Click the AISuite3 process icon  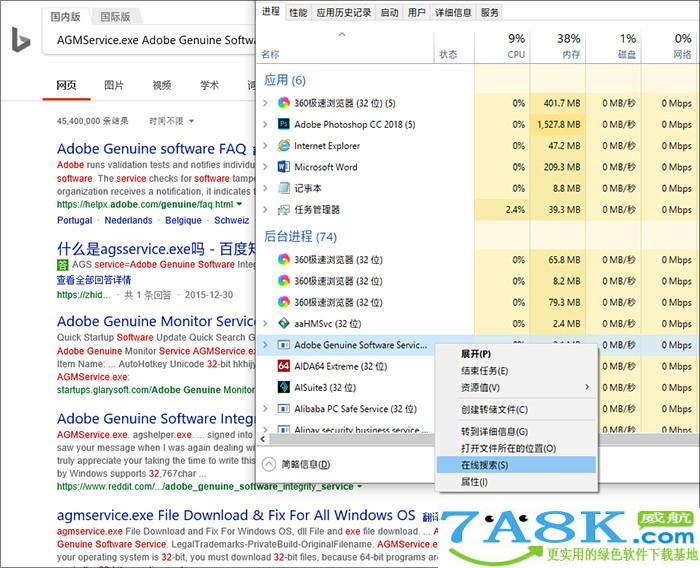point(283,387)
